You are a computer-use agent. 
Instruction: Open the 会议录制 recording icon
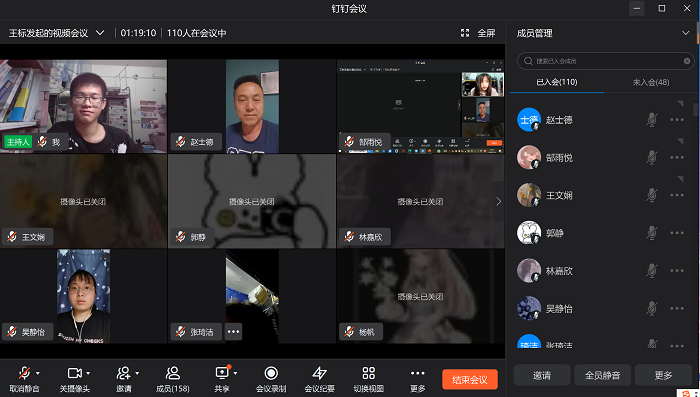click(x=271, y=373)
